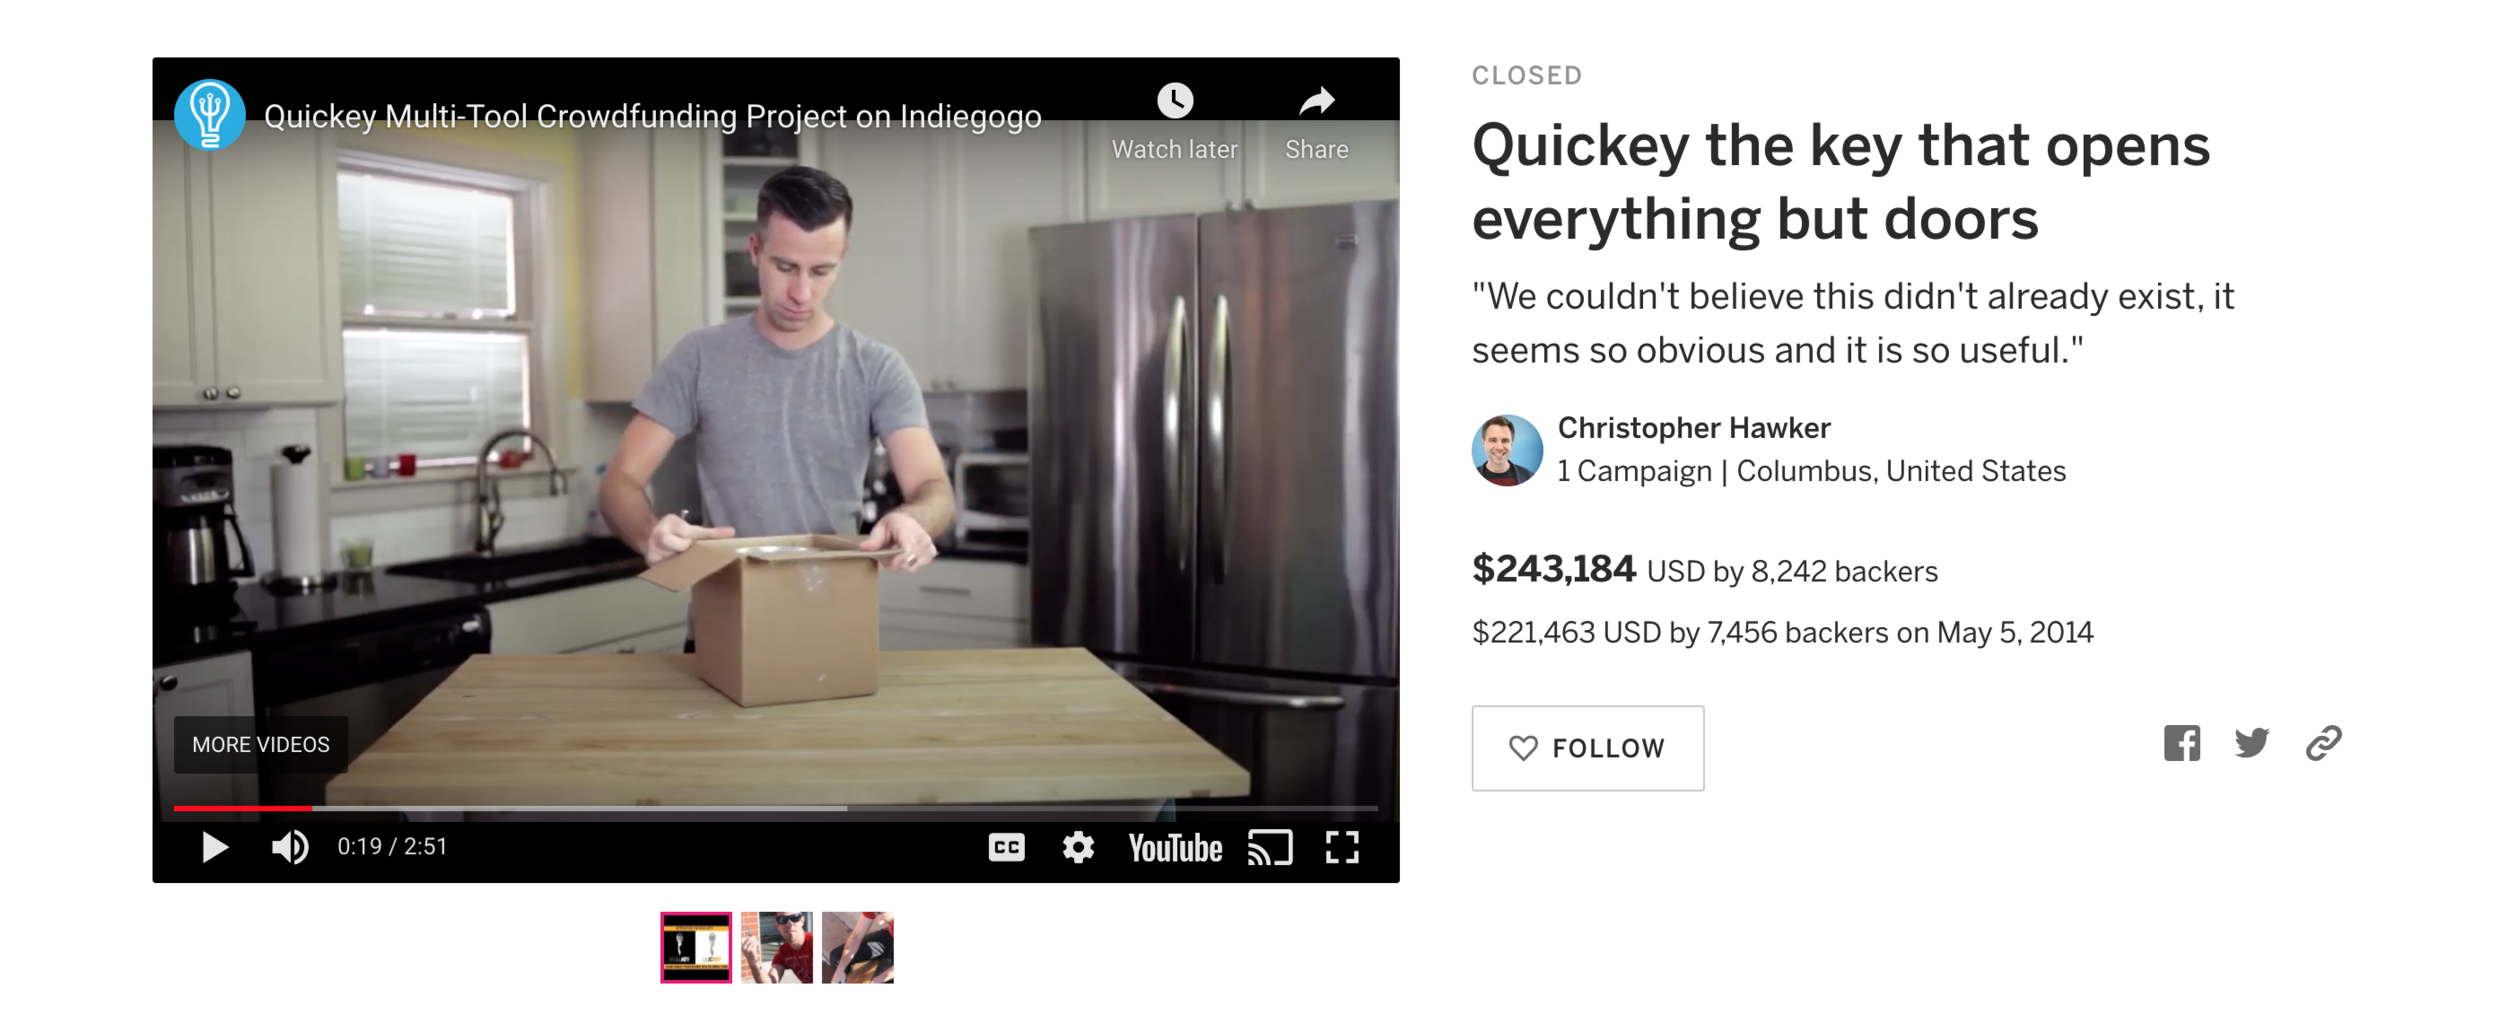Cast video to another device
The image size is (2500, 1032).
1270,848
